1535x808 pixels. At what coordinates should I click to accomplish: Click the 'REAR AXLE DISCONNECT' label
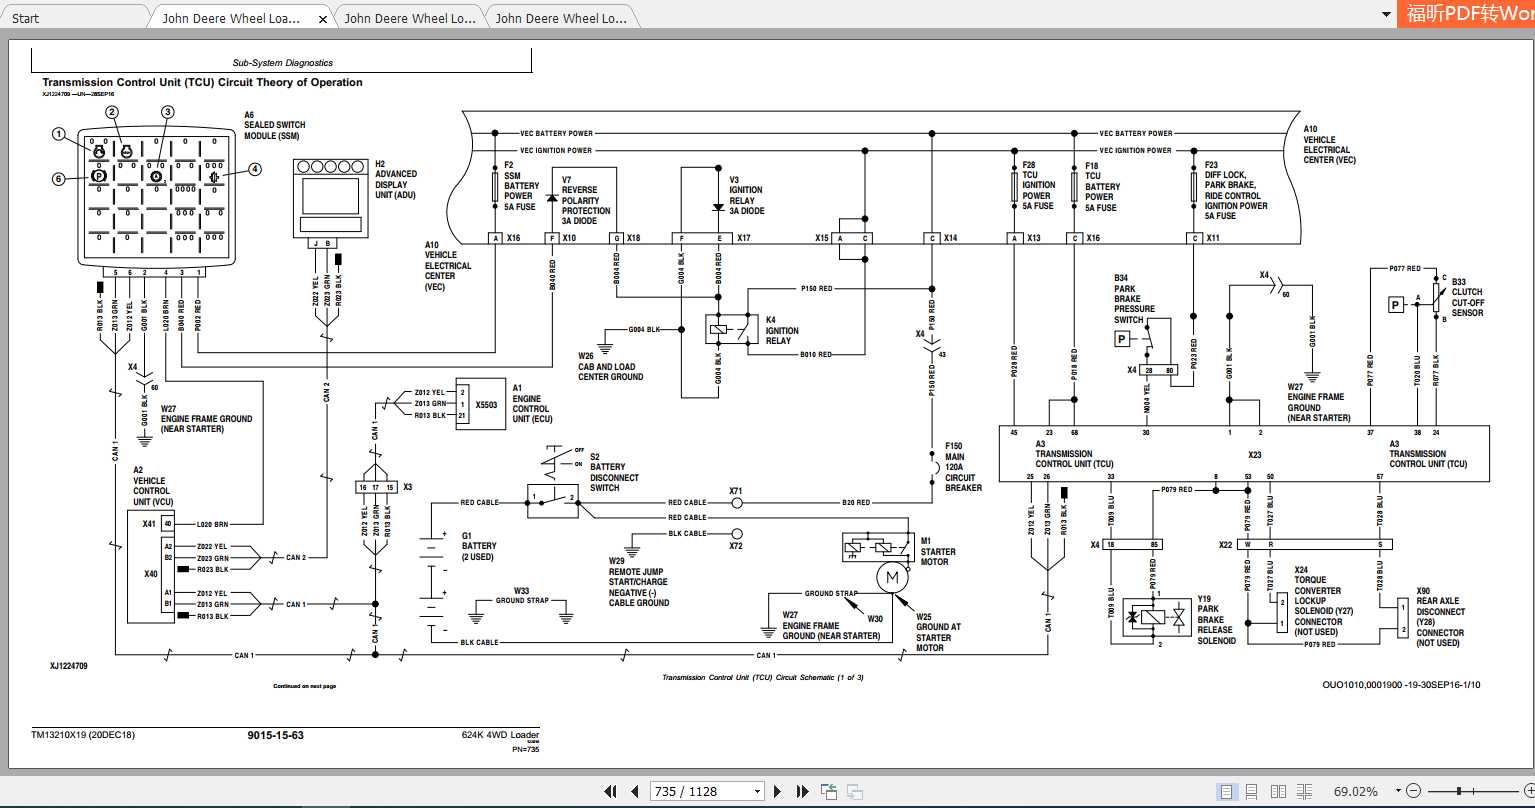pyautogui.click(x=1440, y=606)
